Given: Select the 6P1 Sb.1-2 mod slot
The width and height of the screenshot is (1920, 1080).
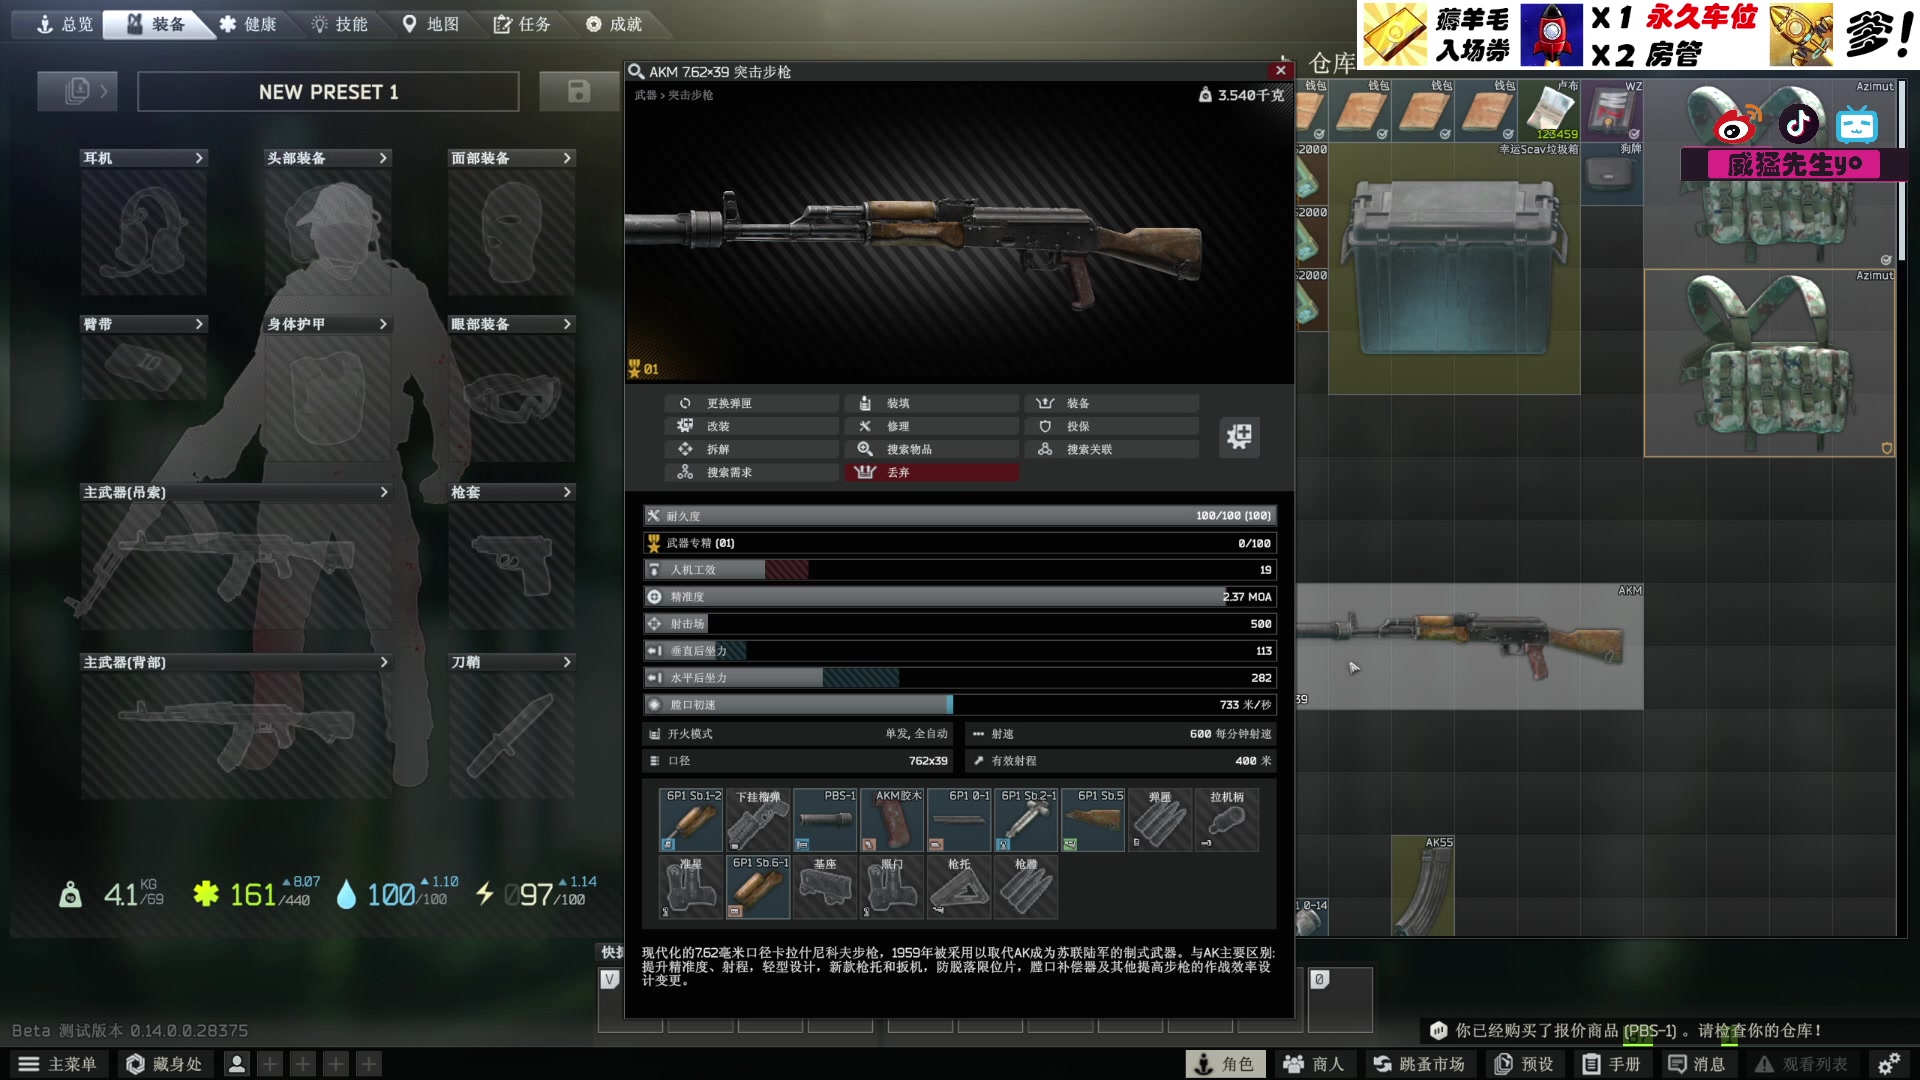Looking at the screenshot, I should point(691,820).
